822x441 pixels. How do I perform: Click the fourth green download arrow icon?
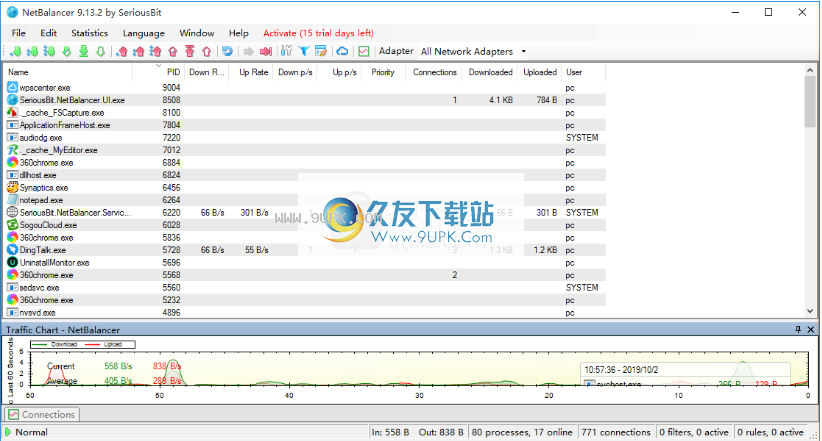click(x=67, y=51)
